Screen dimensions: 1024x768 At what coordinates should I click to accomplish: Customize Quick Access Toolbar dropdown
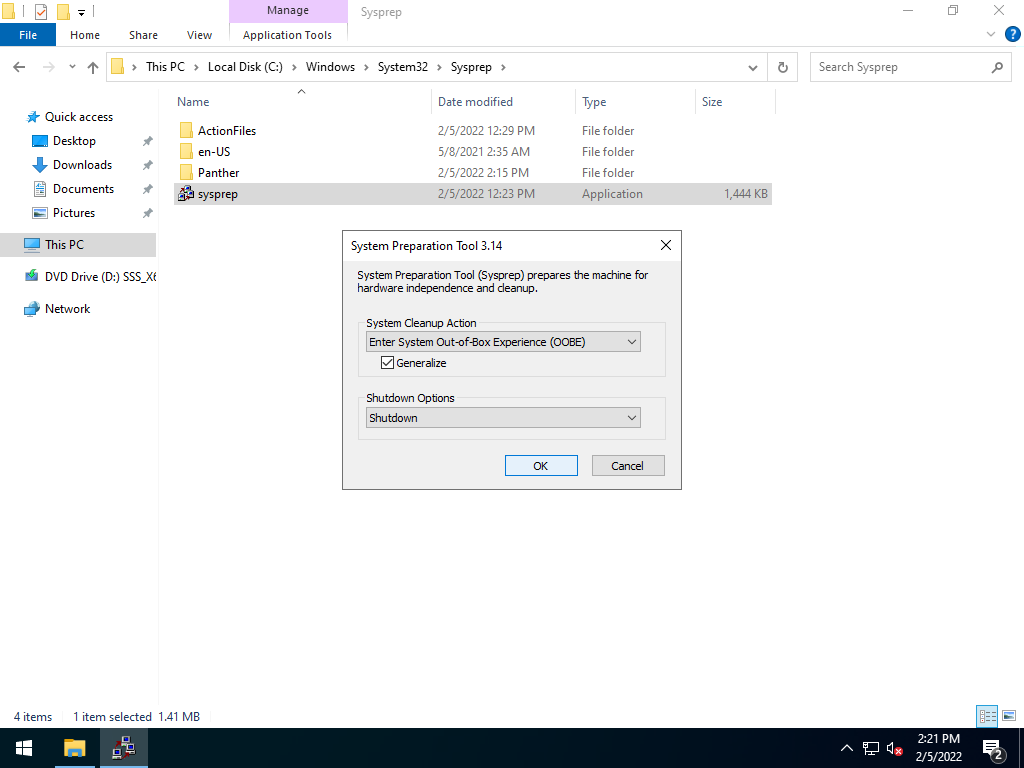(x=82, y=12)
